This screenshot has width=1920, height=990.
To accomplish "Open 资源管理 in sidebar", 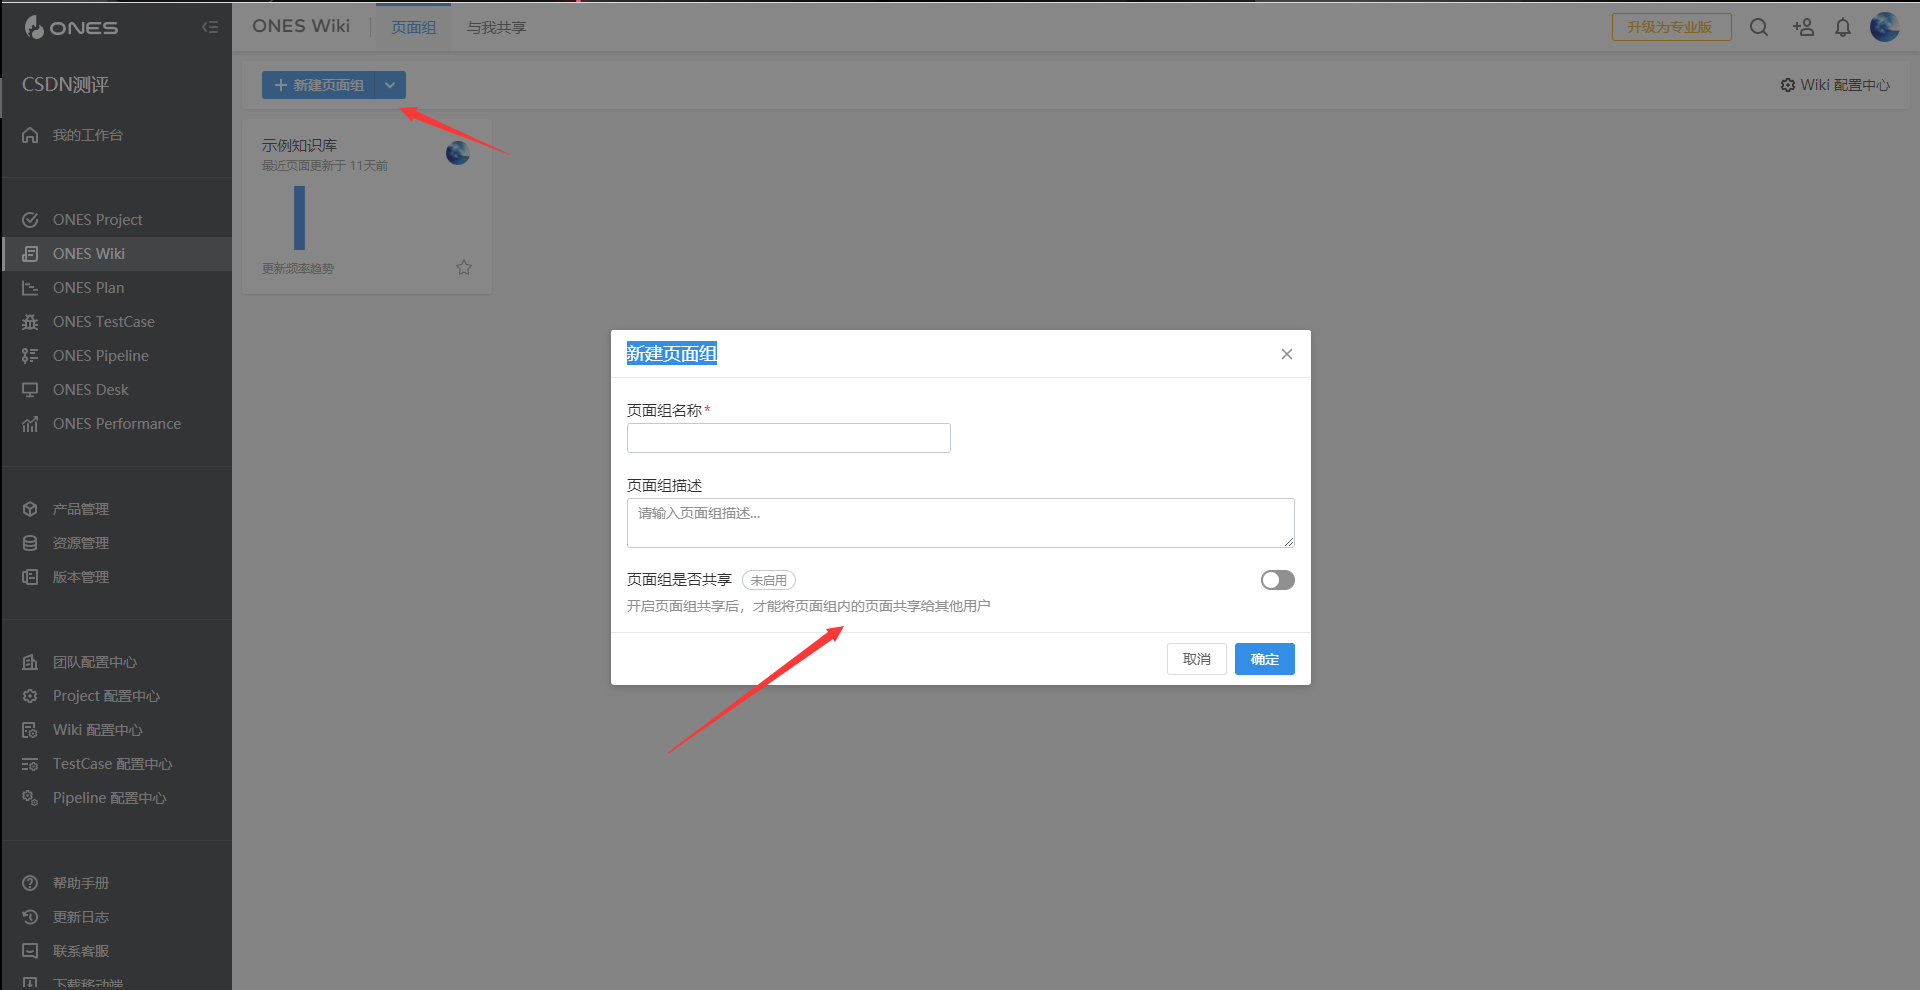I will [x=117, y=543].
